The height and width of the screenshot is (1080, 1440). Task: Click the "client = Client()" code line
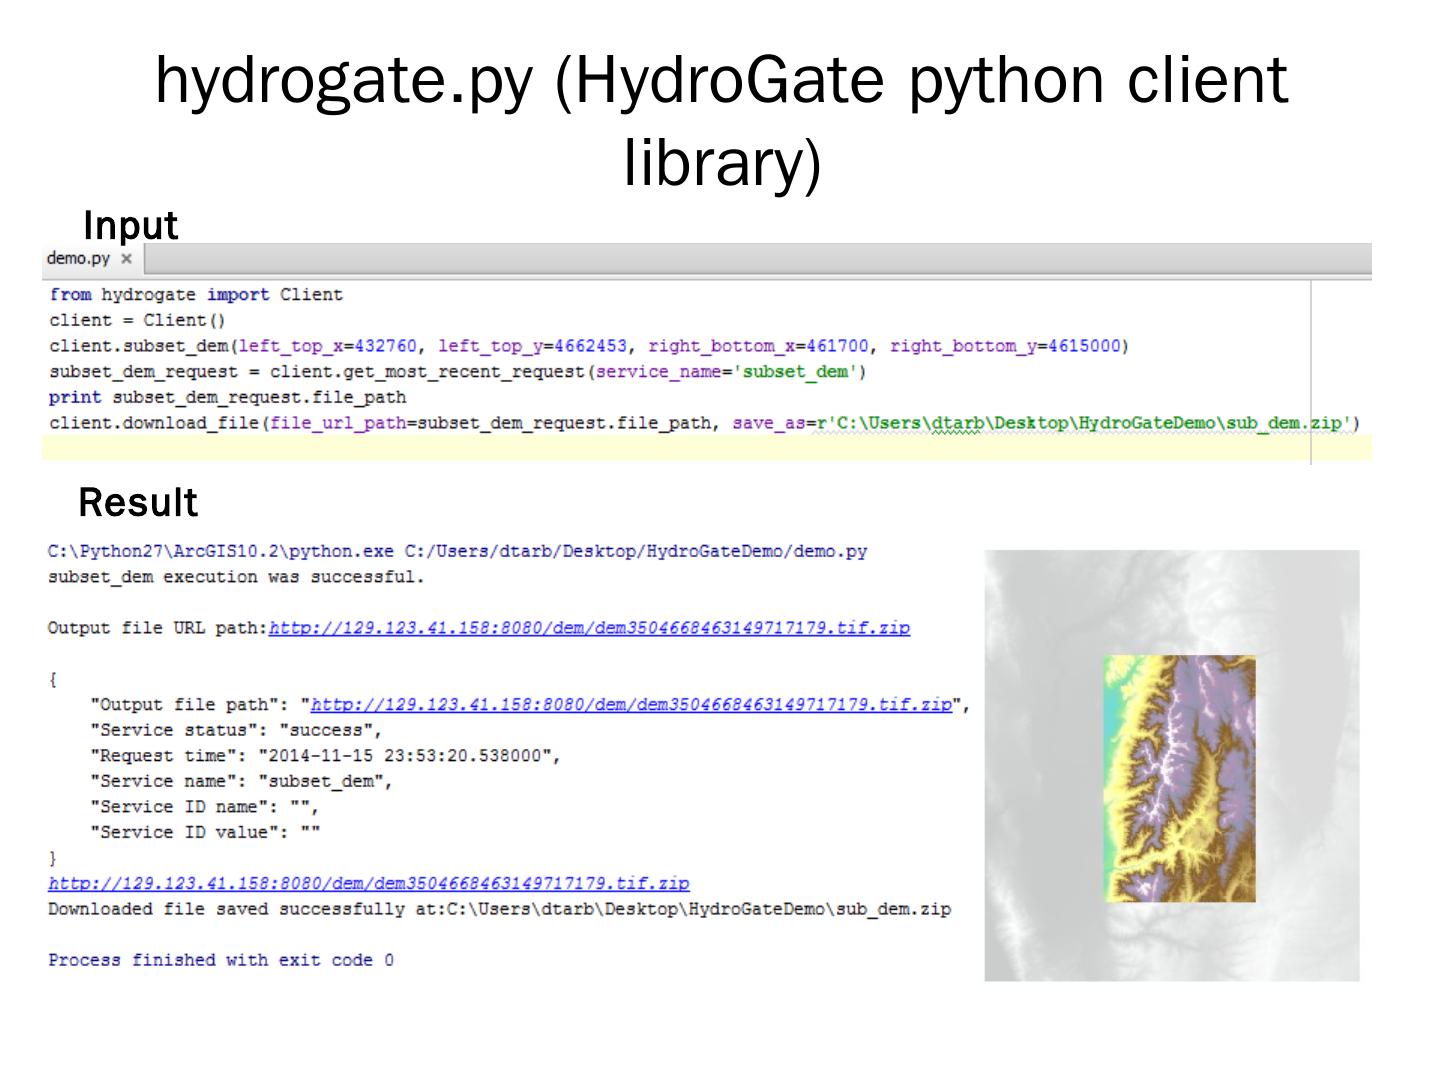[x=137, y=321]
